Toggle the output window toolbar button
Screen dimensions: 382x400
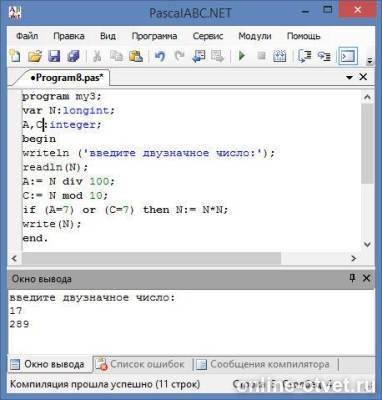point(348,56)
